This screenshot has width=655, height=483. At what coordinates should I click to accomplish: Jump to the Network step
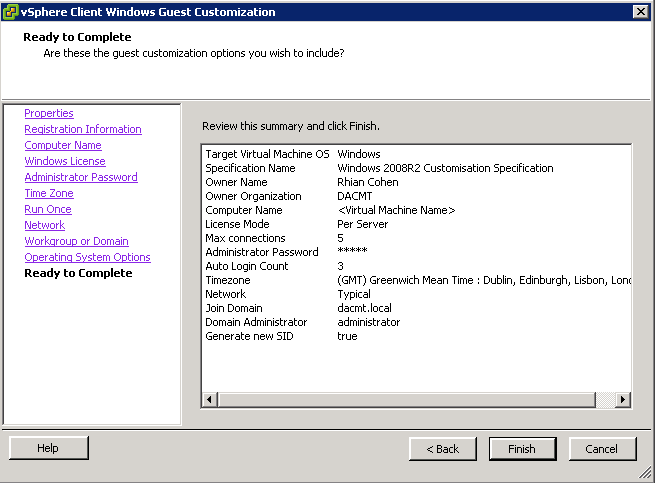(44, 225)
